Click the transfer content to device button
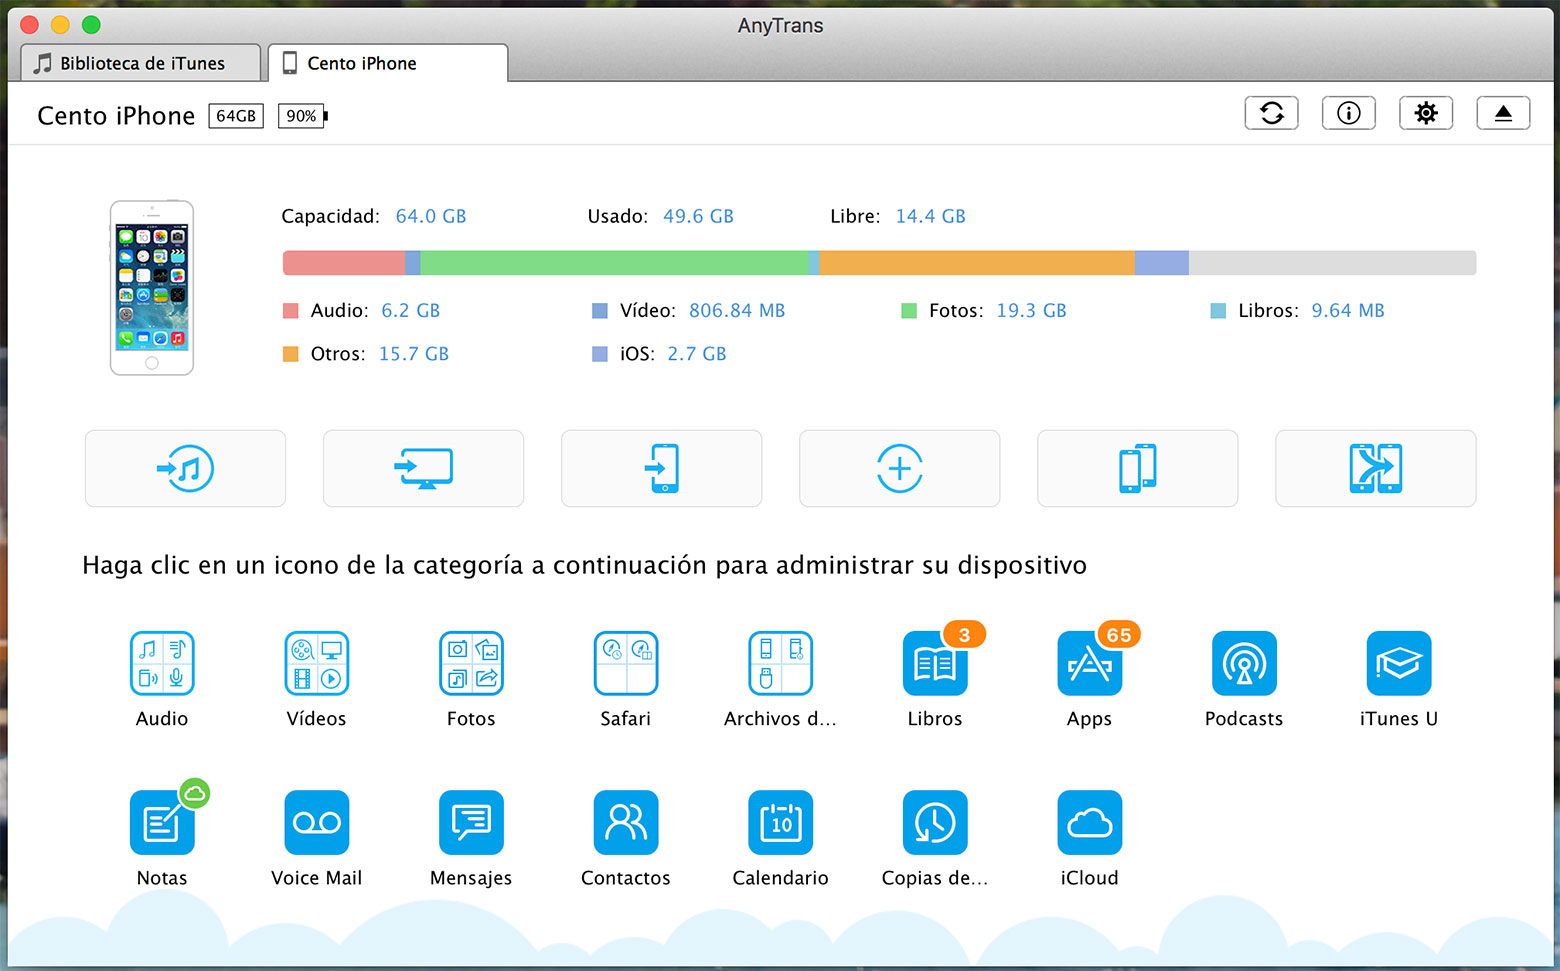Screen dimensions: 1560x971 point(661,468)
